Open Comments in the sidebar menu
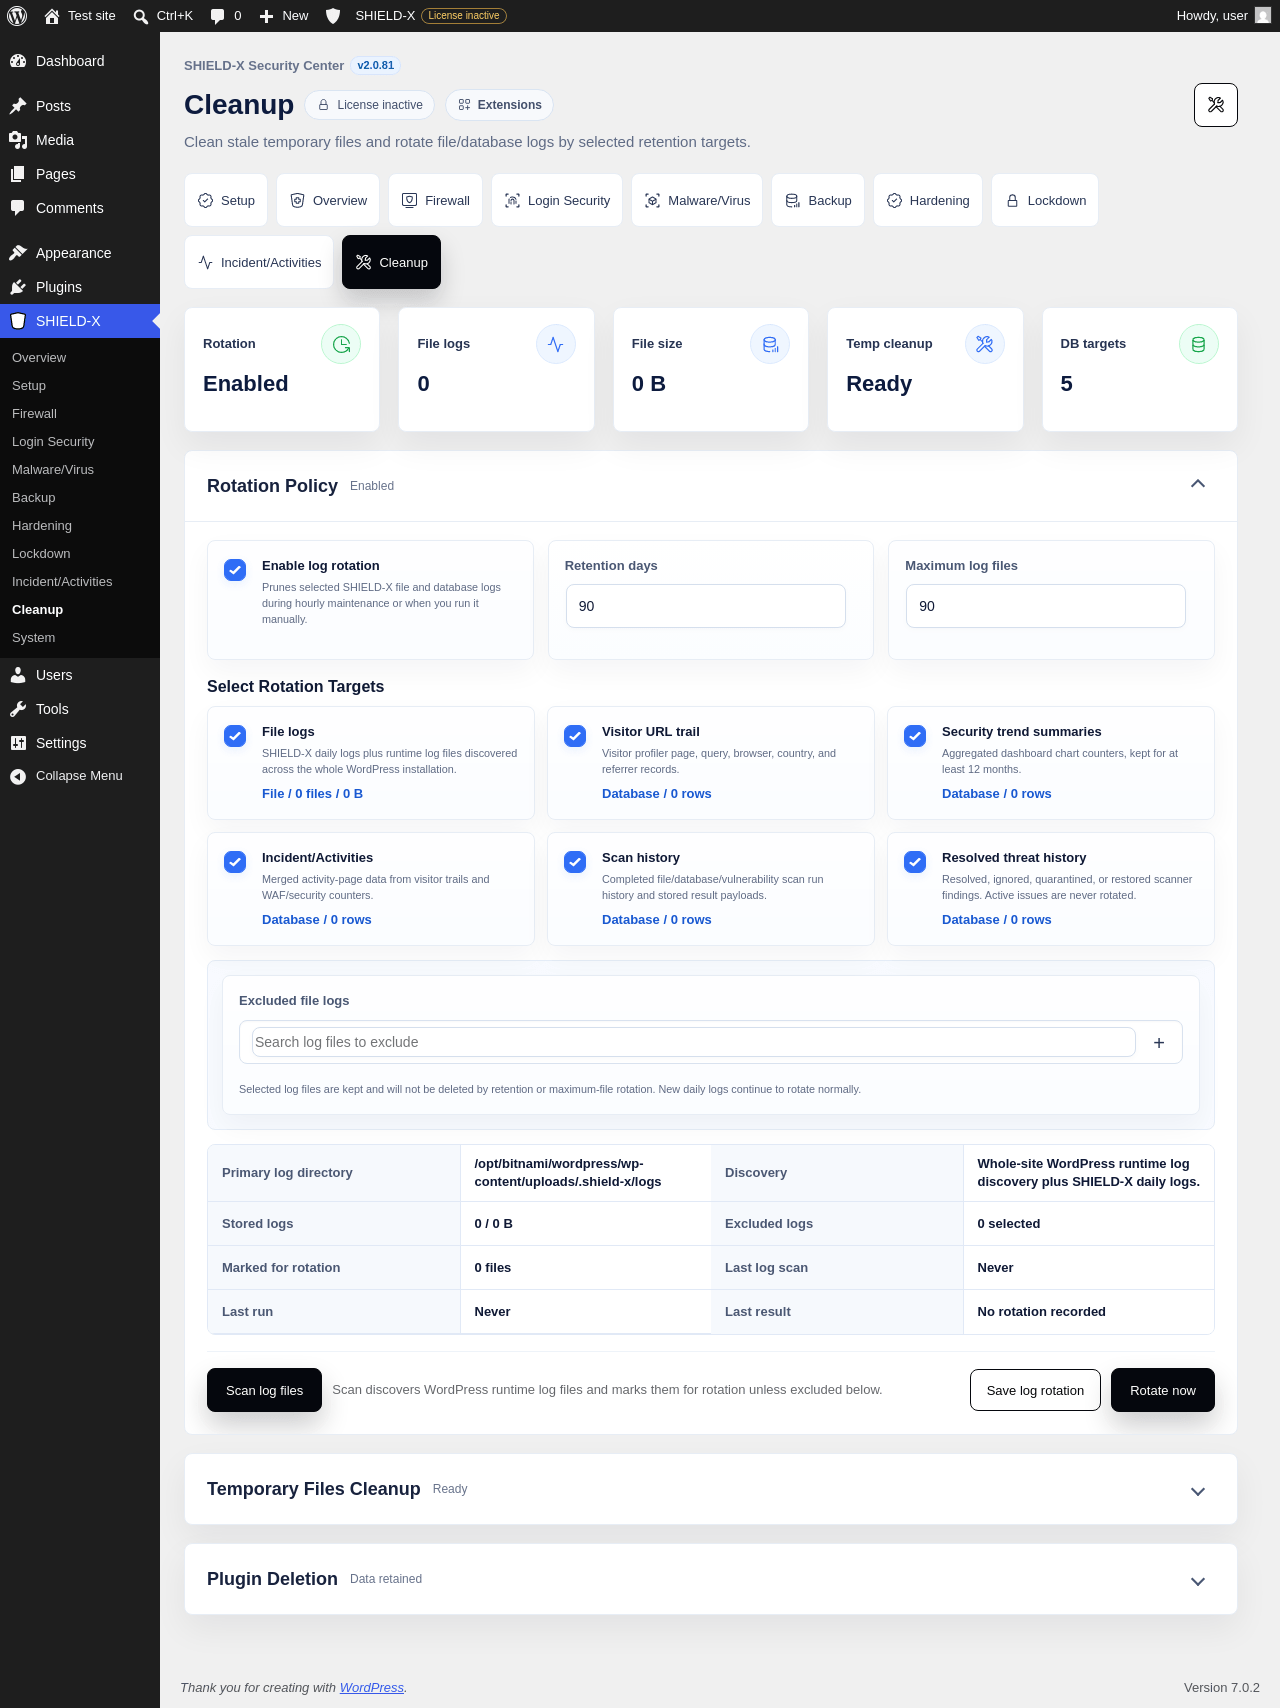 click(x=80, y=208)
